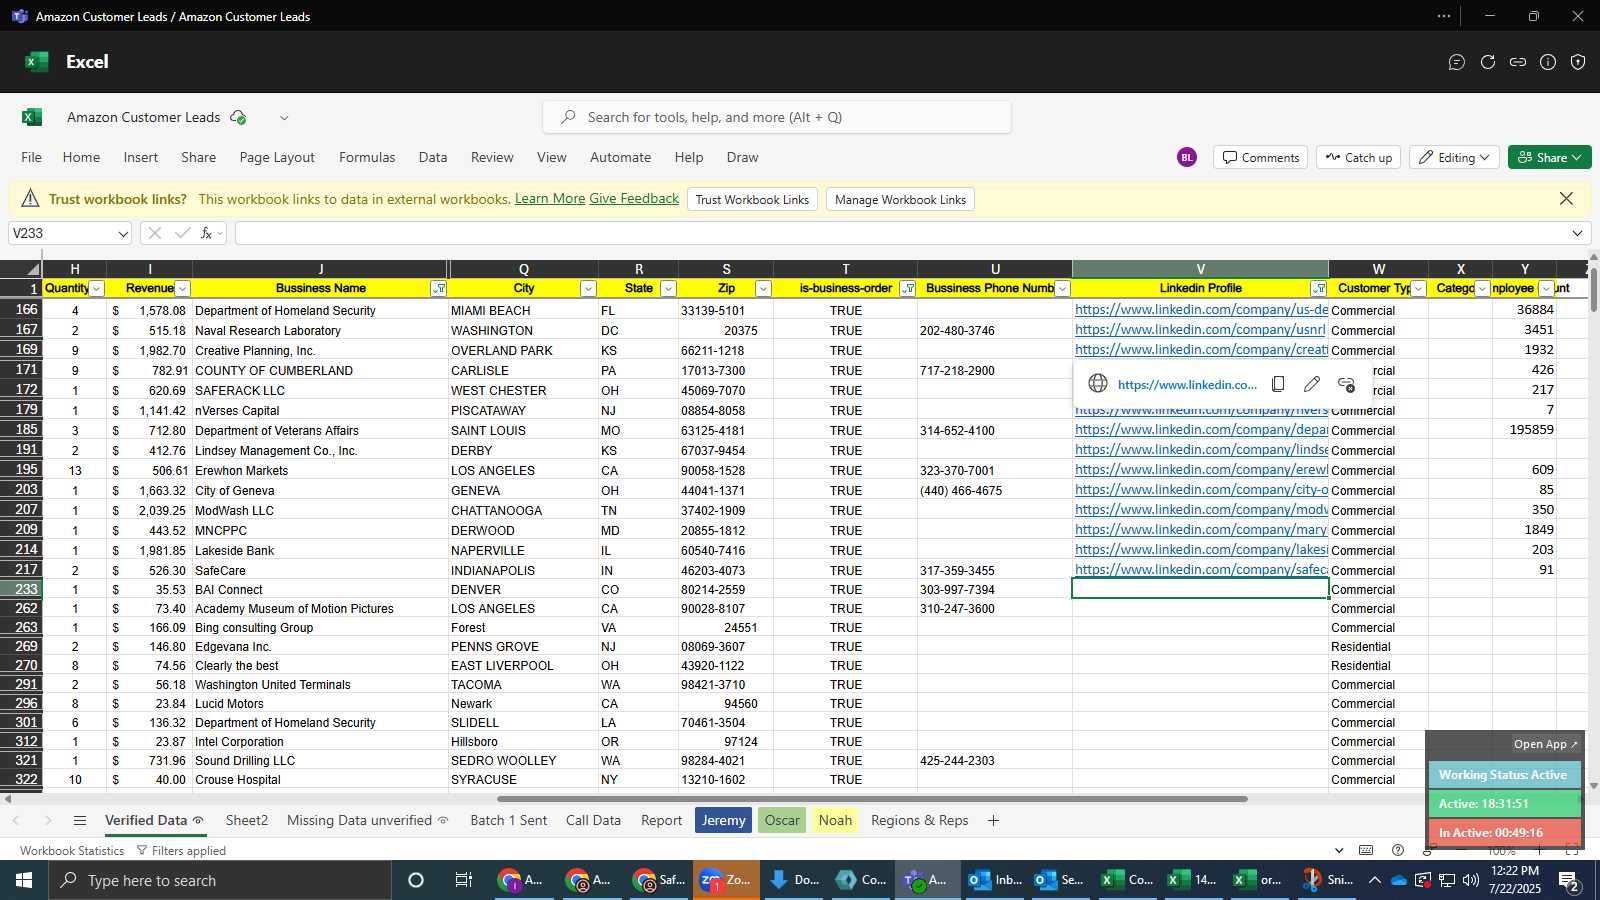The width and height of the screenshot is (1600, 900).
Task: Add a new sheet with the plus icon
Action: tap(993, 820)
